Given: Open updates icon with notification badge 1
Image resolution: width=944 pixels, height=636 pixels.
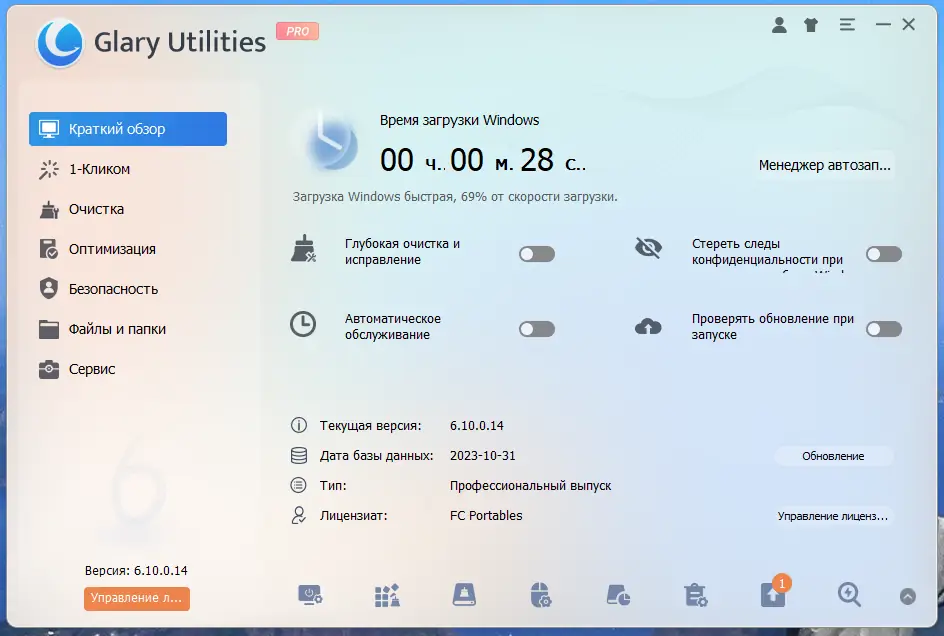Looking at the screenshot, I should (771, 595).
